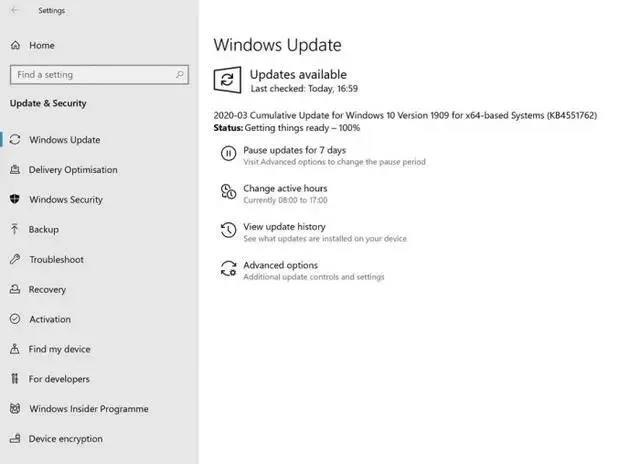
Task: Open Change active hours
Action: click(285, 188)
